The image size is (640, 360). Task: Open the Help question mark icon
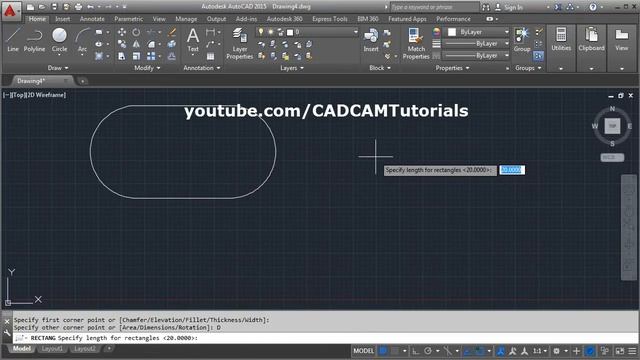[x=593, y=7]
